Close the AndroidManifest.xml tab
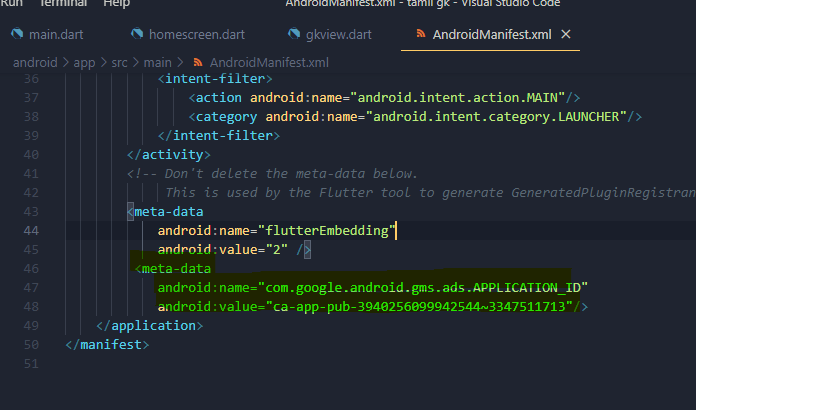This screenshot has width=838, height=410. 565,34
